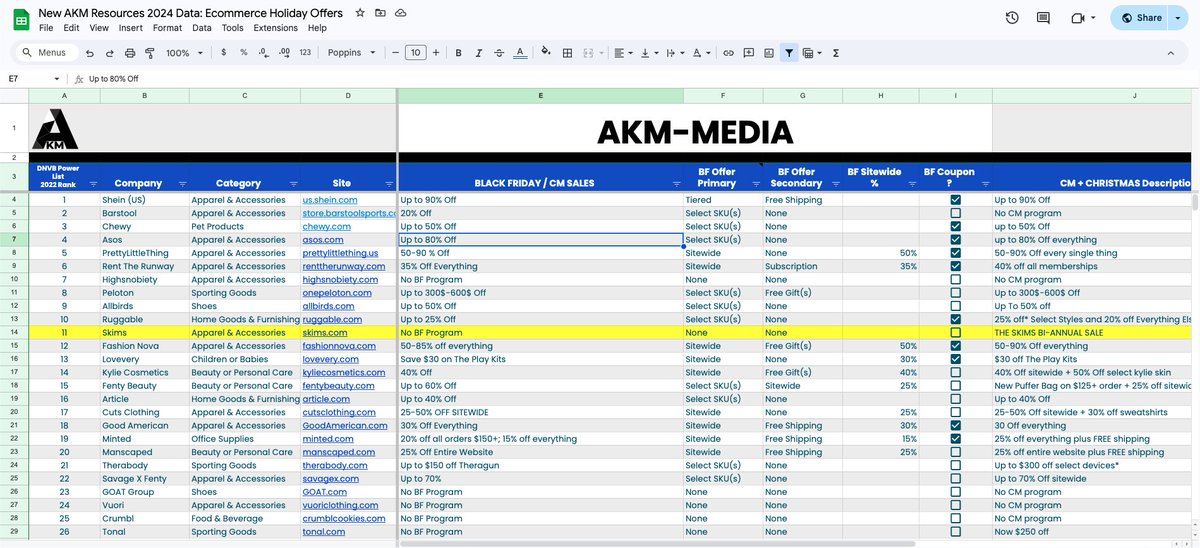View cloud document status icon
The width and height of the screenshot is (1200, 548).
tap(401, 13)
